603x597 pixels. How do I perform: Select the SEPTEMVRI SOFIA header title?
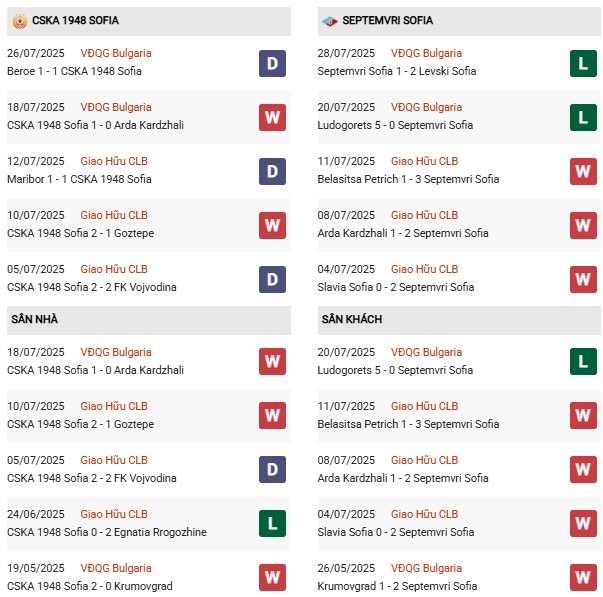click(387, 20)
